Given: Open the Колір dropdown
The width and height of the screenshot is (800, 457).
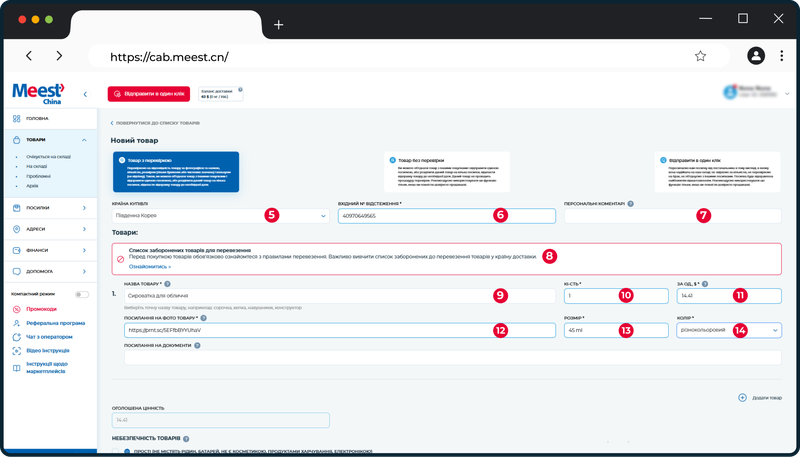Looking at the screenshot, I should pos(729,330).
